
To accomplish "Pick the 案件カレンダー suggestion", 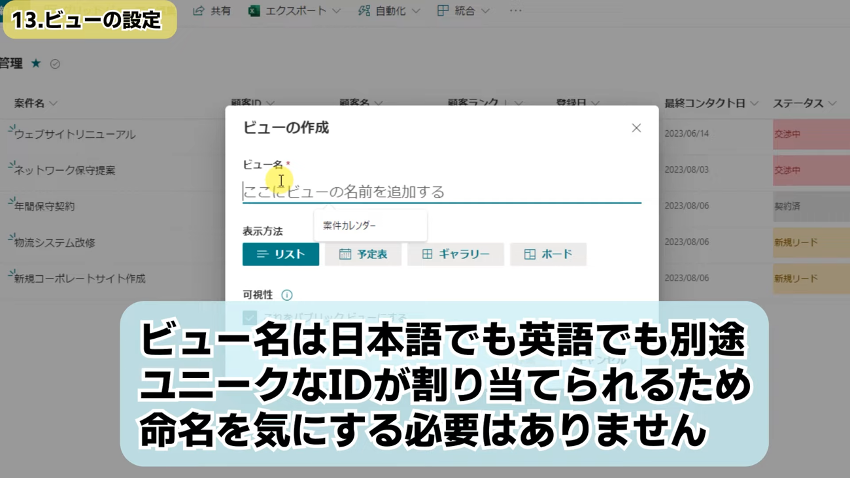I will point(350,226).
